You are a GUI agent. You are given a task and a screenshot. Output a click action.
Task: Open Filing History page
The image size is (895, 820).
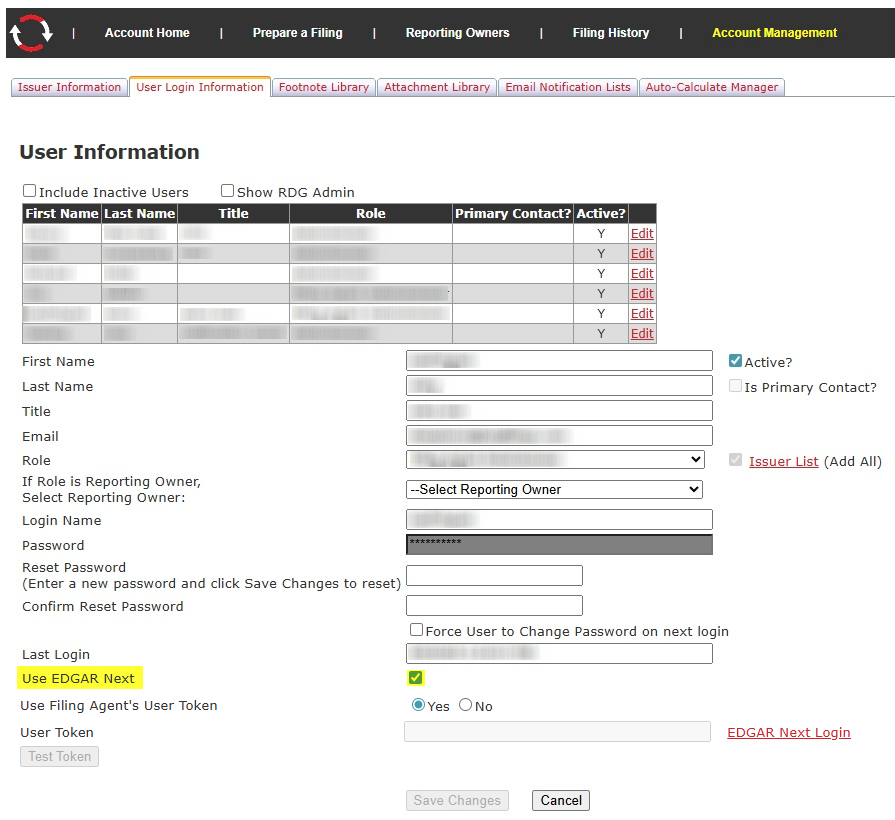click(x=610, y=33)
